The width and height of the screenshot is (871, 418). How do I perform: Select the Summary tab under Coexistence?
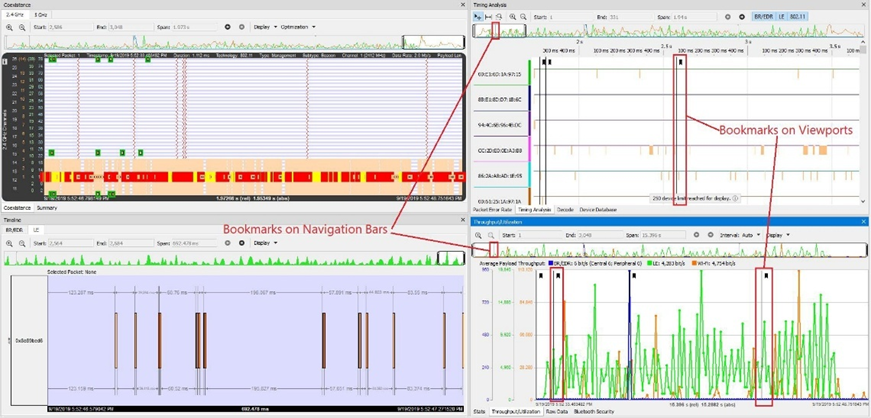pyautogui.click(x=47, y=207)
